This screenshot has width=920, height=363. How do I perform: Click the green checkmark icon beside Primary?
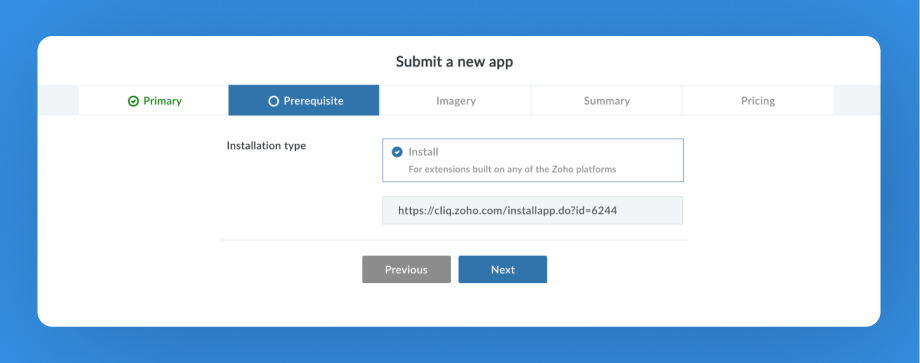pos(133,101)
